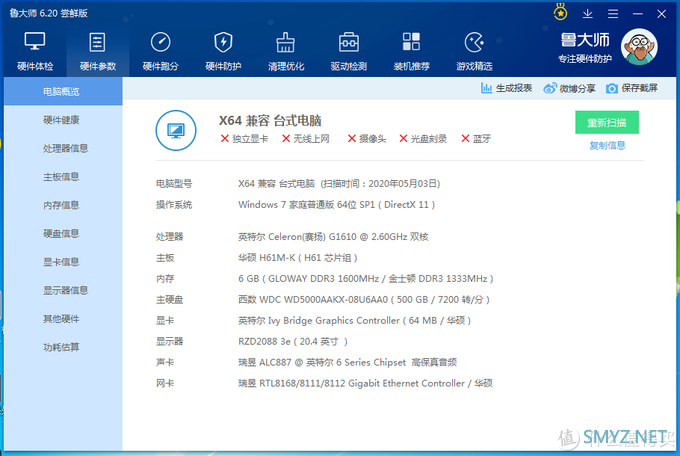This screenshot has width=680, height=456.
Task: Select 主板信息 in sidebar
Action: point(63,177)
